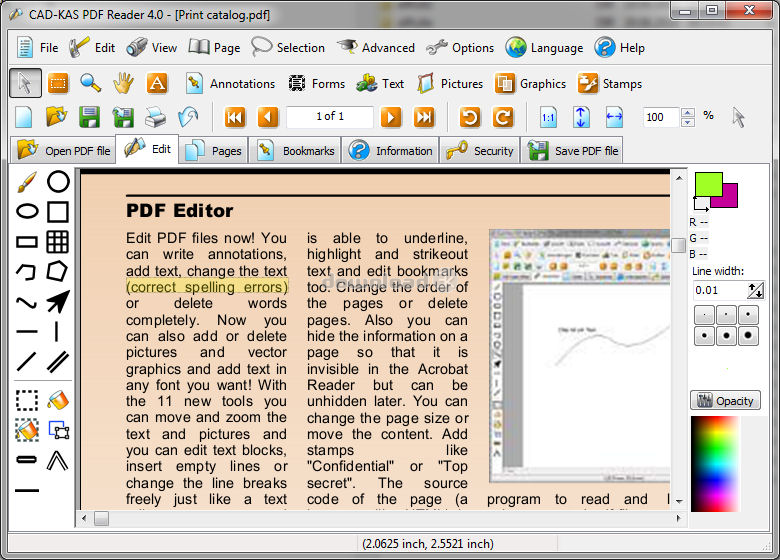Switch to the Security tab

[x=480, y=151]
